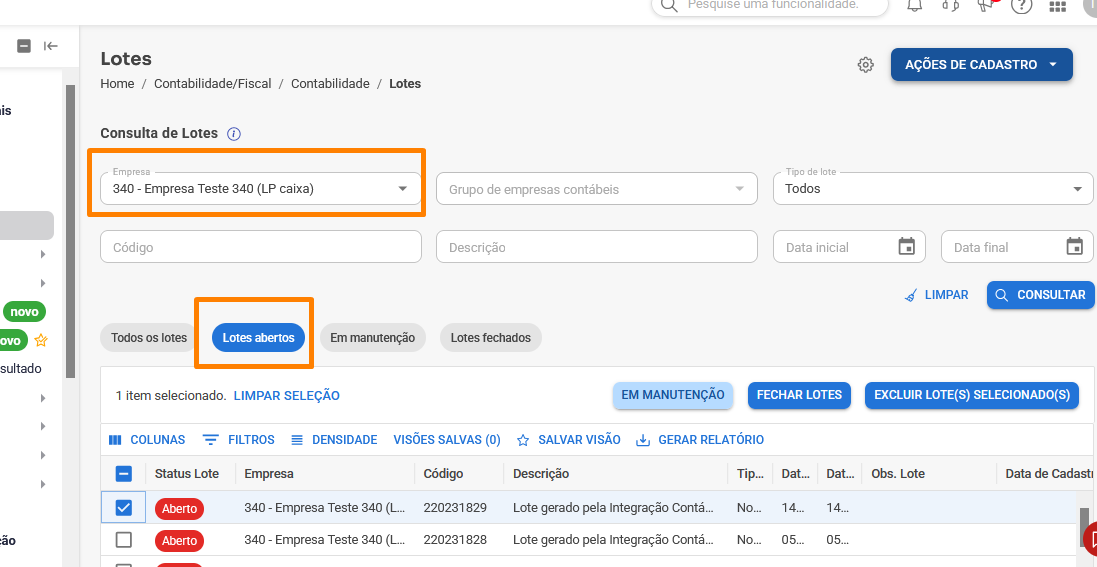Click the CONSULTAR button
The height and width of the screenshot is (567, 1097).
point(1040,295)
